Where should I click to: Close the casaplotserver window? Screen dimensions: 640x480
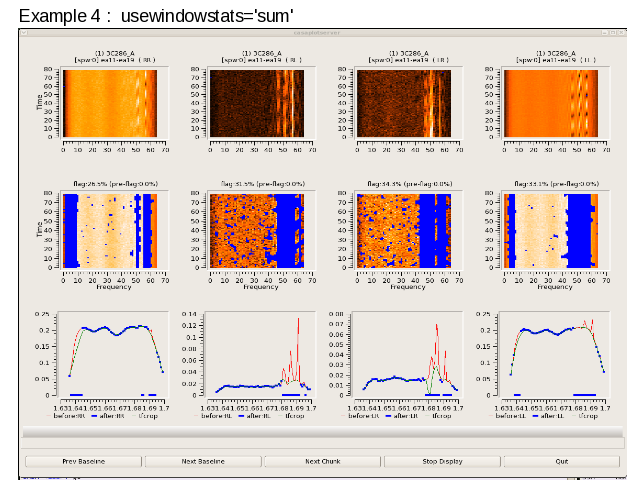point(622,33)
